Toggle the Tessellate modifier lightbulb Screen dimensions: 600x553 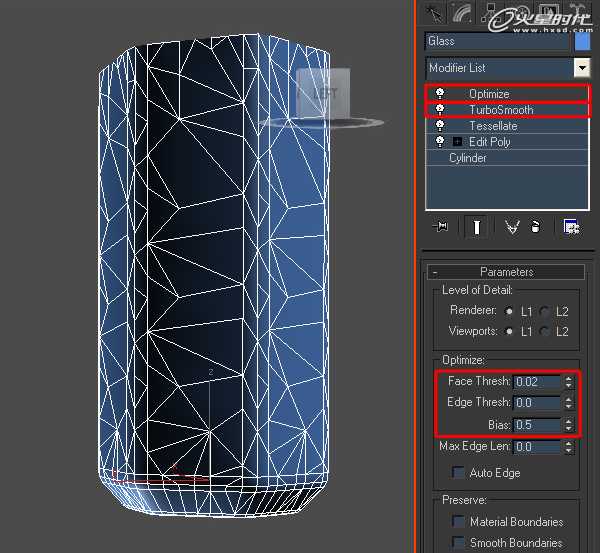tap(440, 126)
